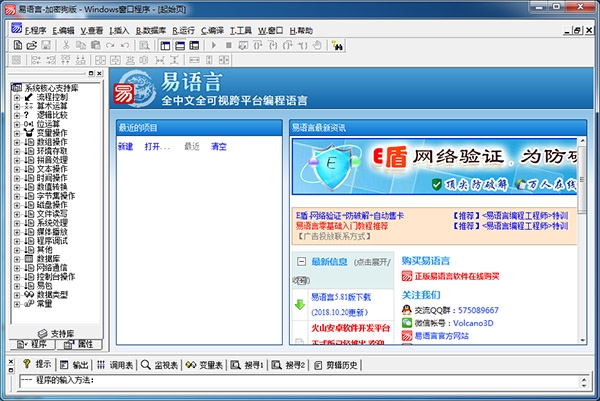Expand the 数据库 tree node

pos(17,259)
